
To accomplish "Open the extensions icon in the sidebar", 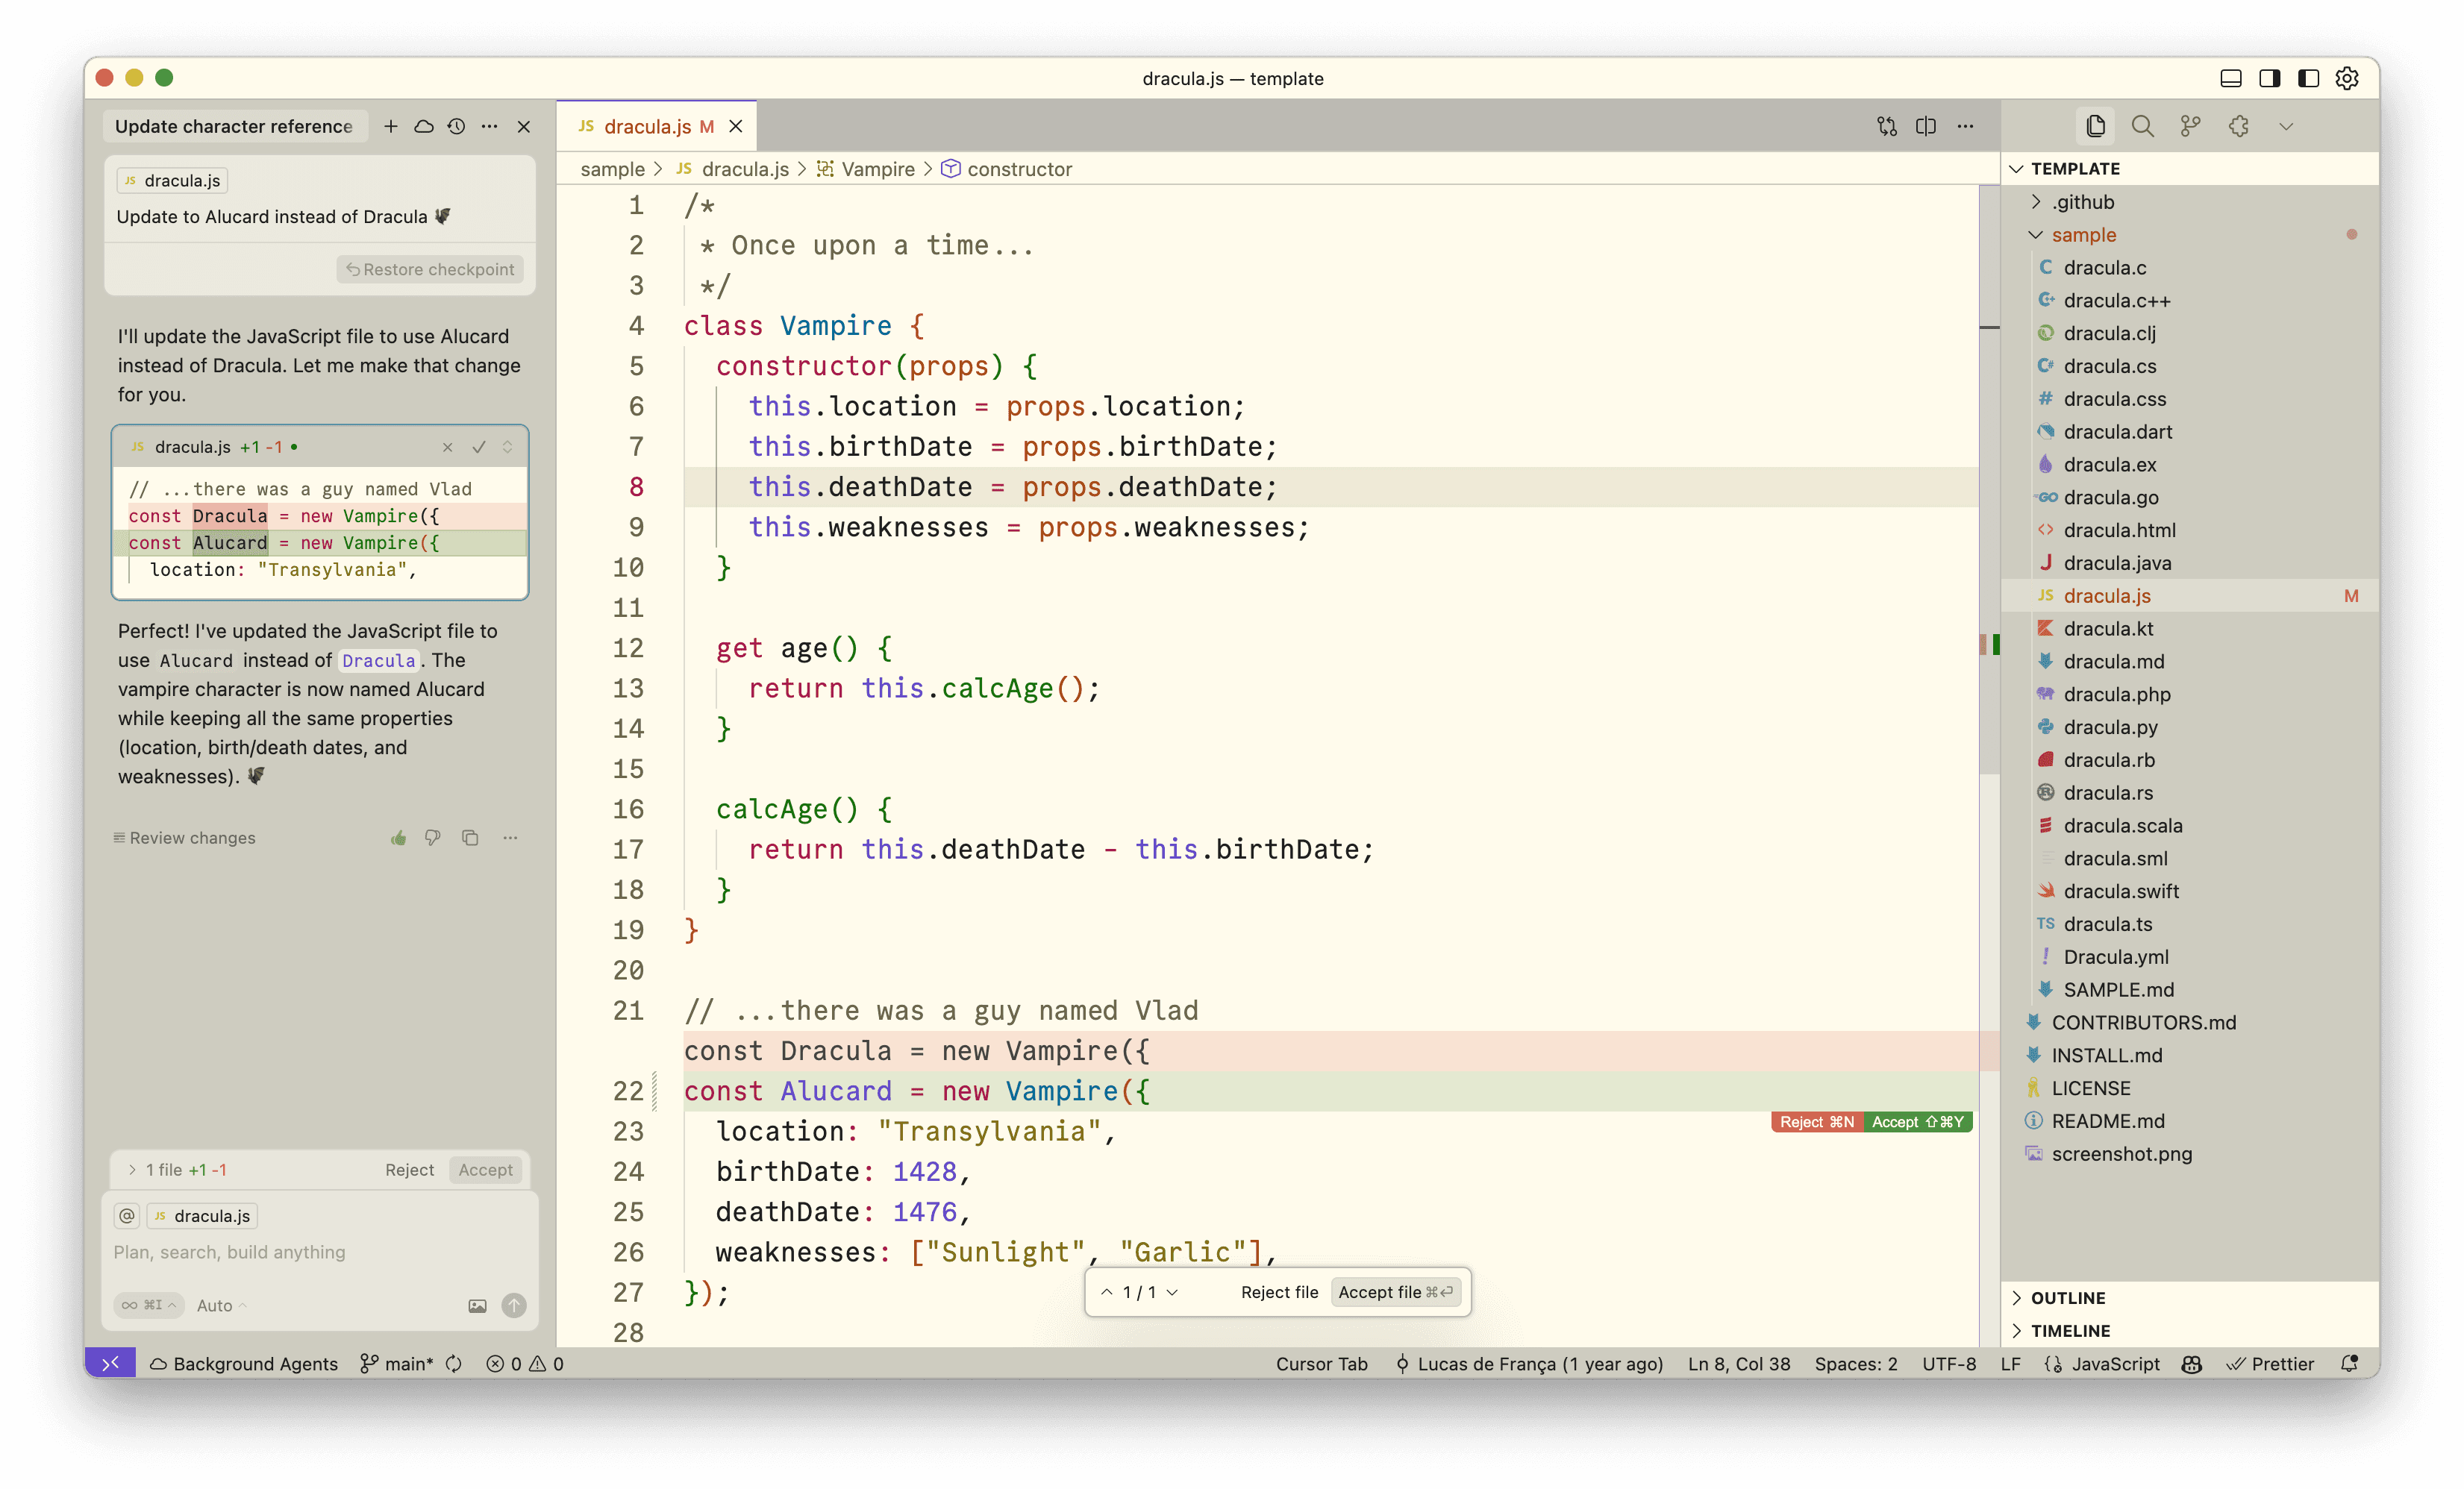I will (x=2239, y=126).
